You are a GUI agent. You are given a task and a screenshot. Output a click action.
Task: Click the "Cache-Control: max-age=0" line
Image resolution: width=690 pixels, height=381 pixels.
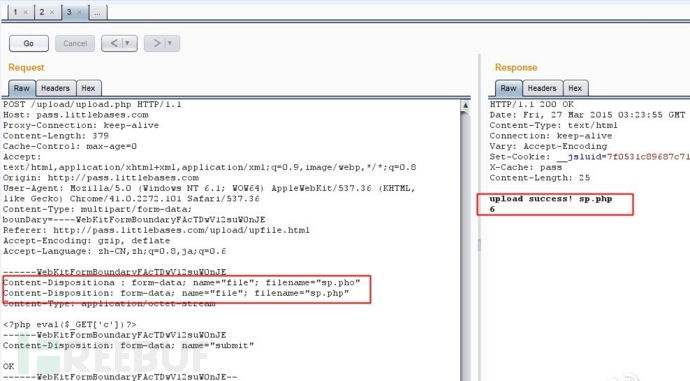click(70, 147)
